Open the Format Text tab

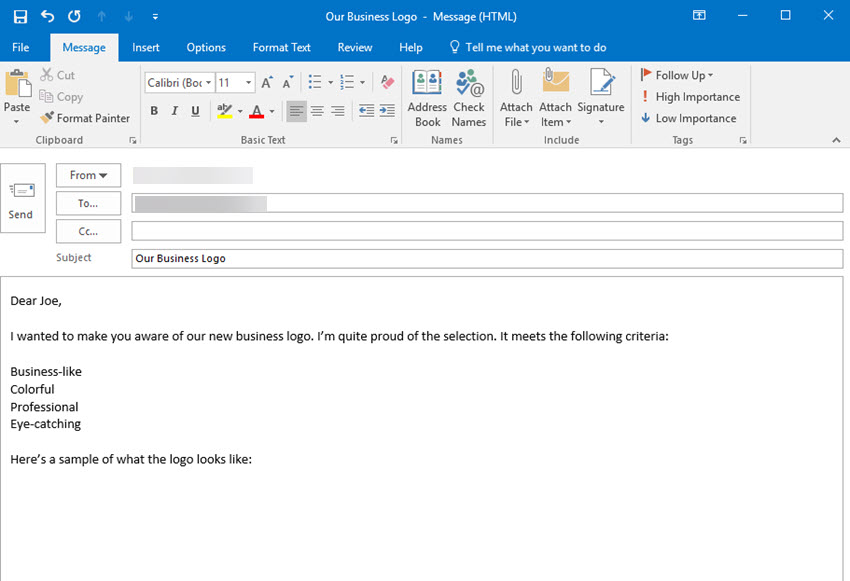(x=281, y=47)
